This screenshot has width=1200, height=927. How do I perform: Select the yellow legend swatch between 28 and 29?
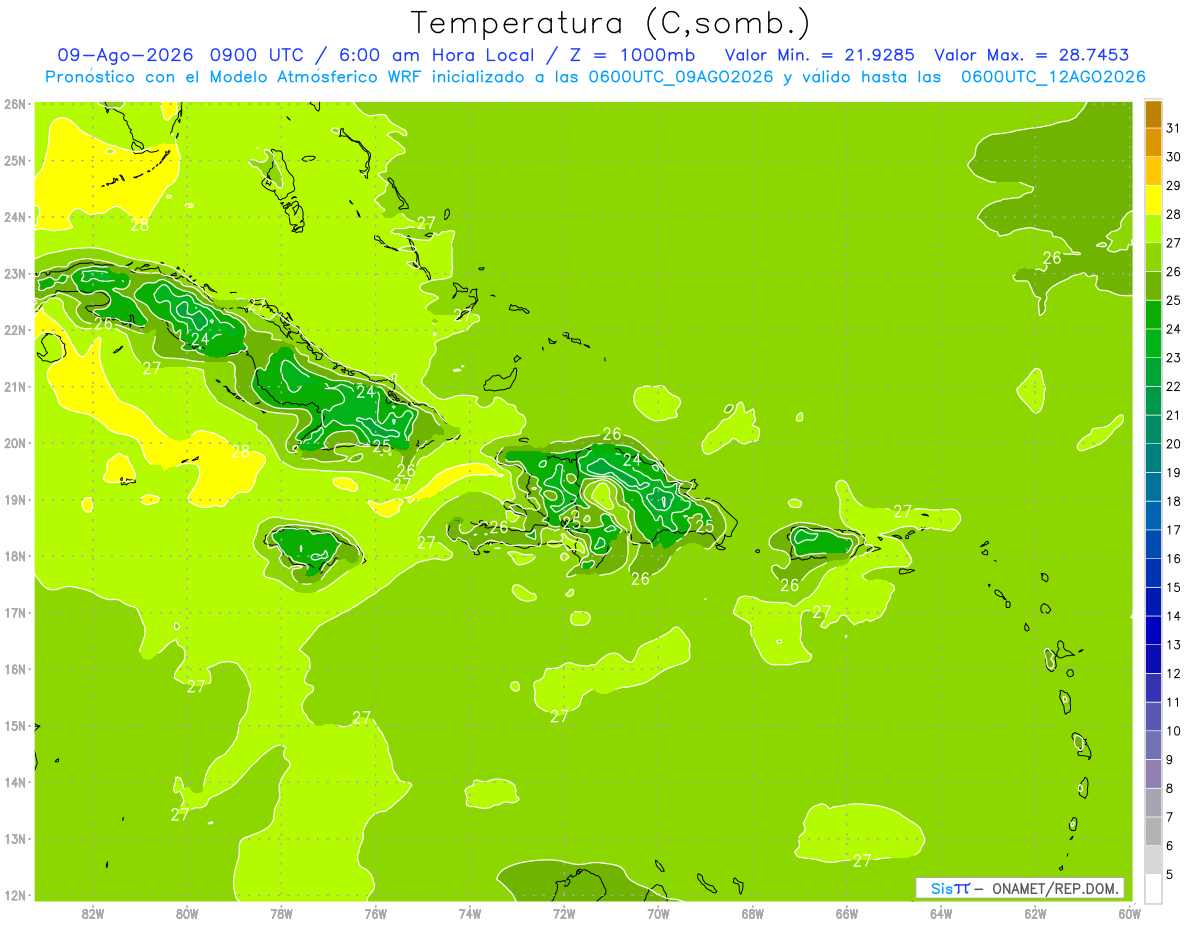point(1153,200)
